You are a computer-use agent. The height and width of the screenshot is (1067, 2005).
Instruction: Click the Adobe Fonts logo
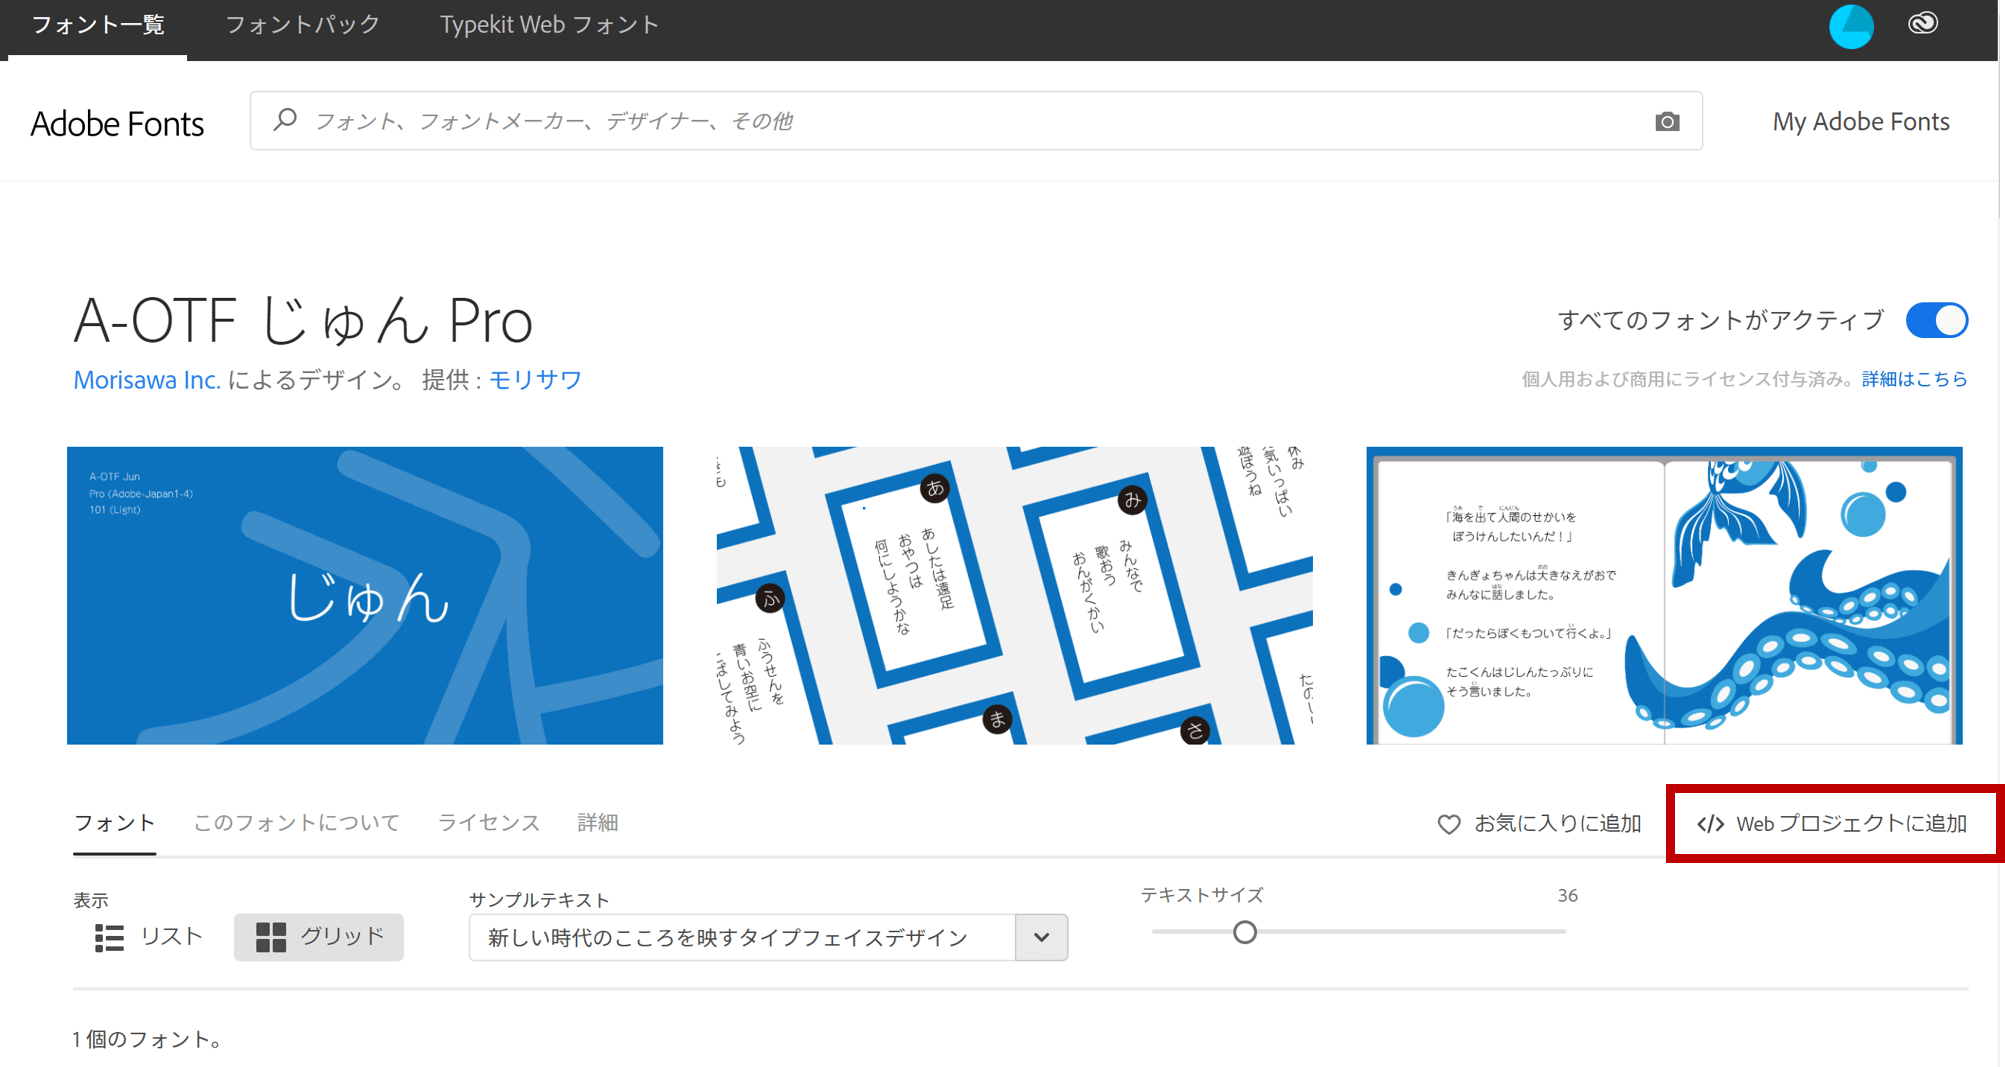117,123
